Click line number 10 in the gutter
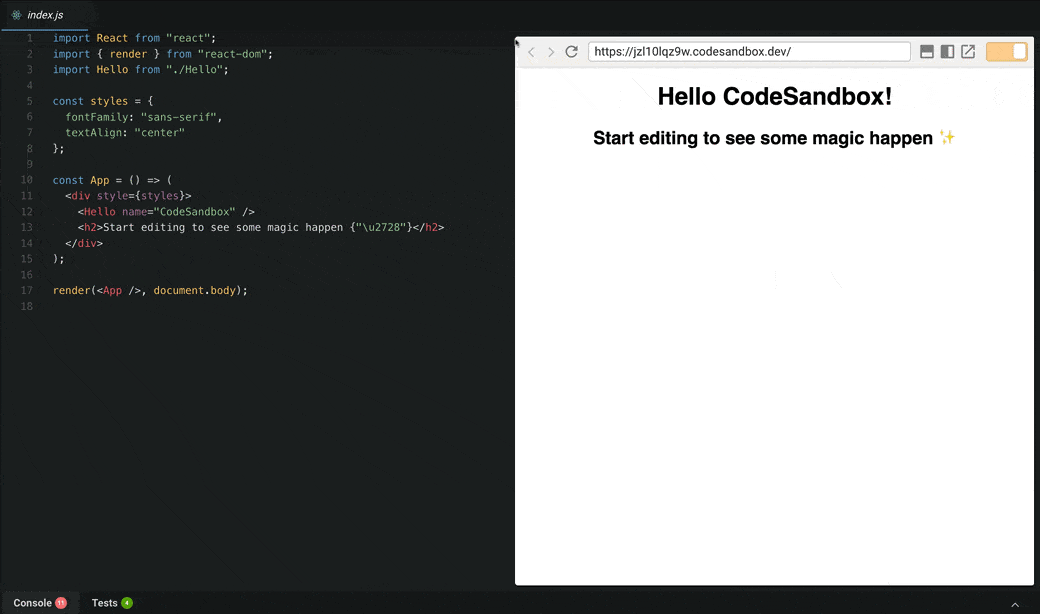Screen dimensions: 1040x614 pyautogui.click(x=26, y=180)
